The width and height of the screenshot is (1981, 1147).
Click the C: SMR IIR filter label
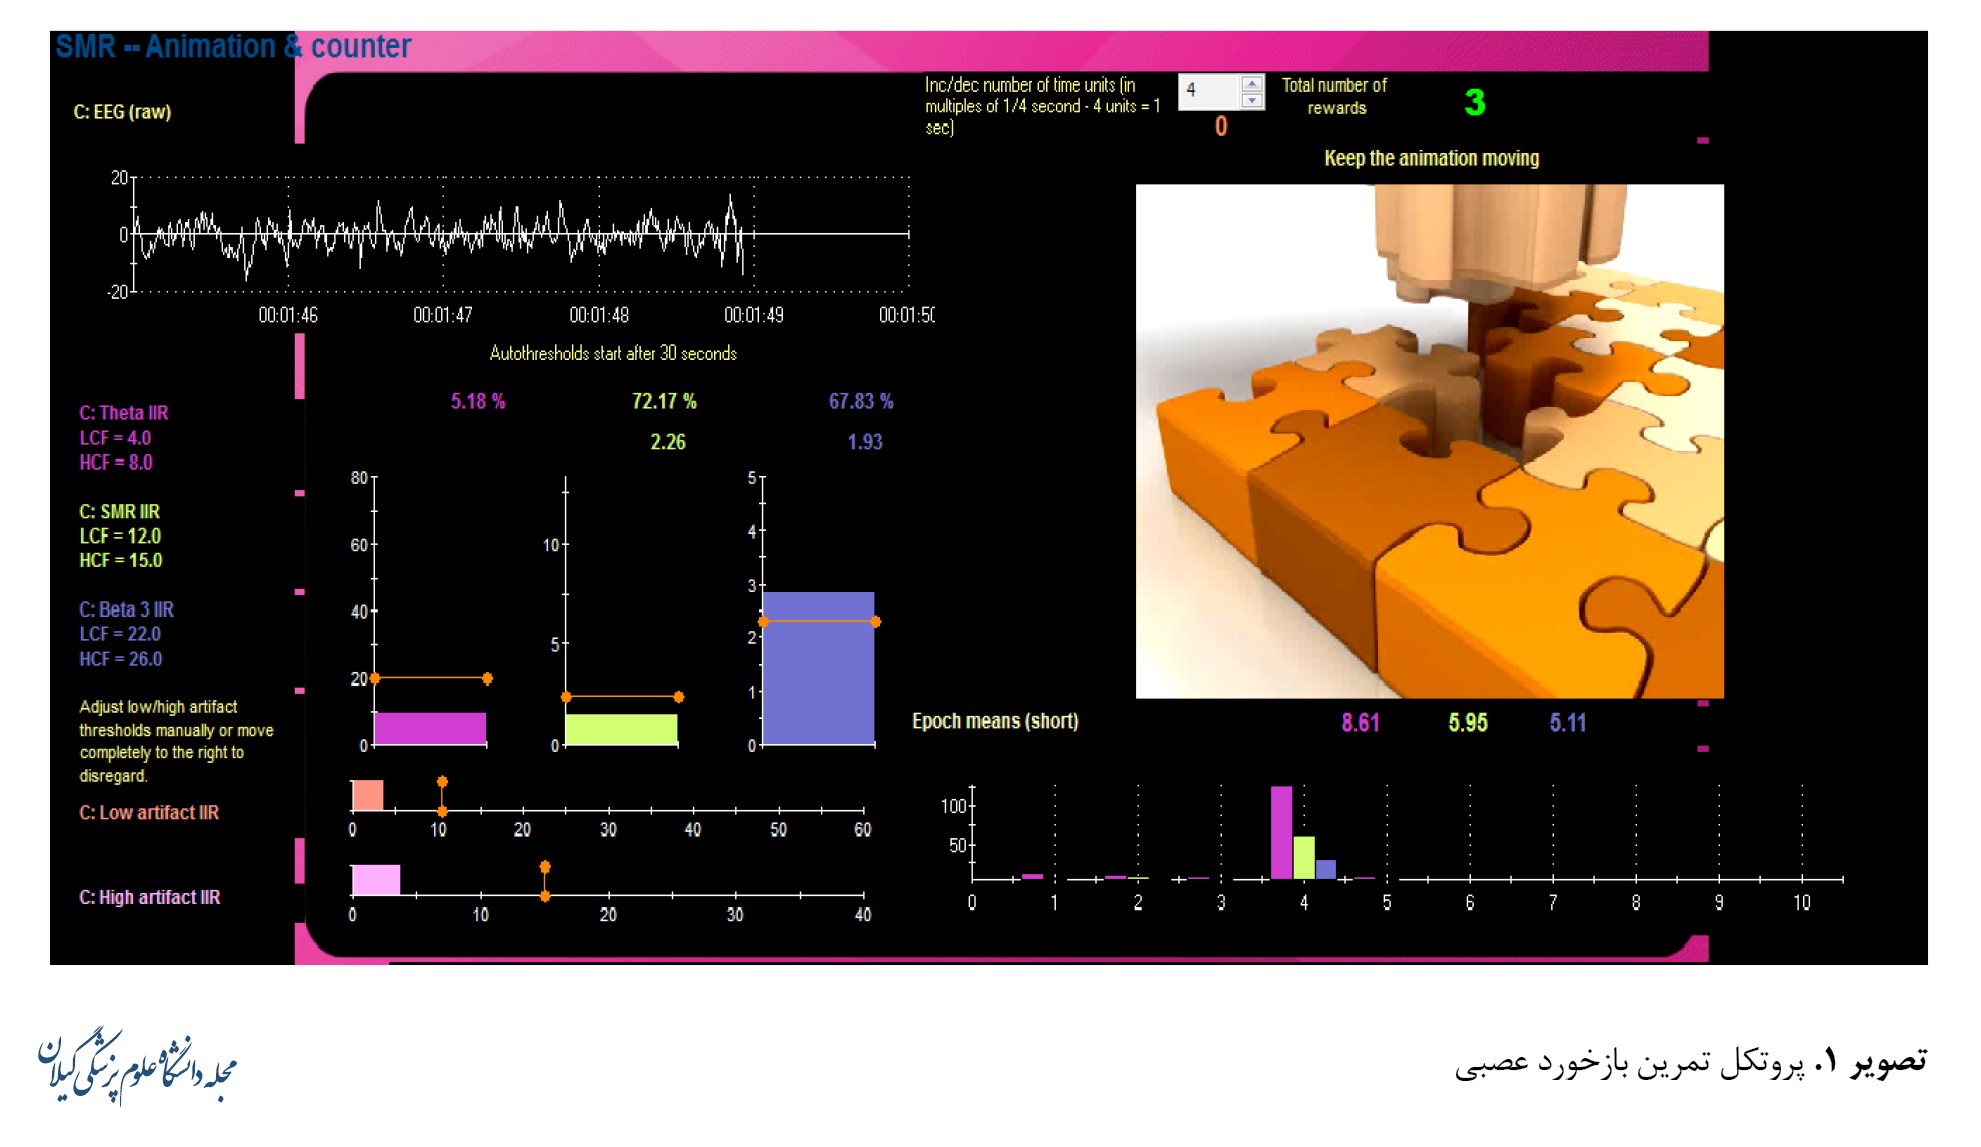tap(120, 511)
